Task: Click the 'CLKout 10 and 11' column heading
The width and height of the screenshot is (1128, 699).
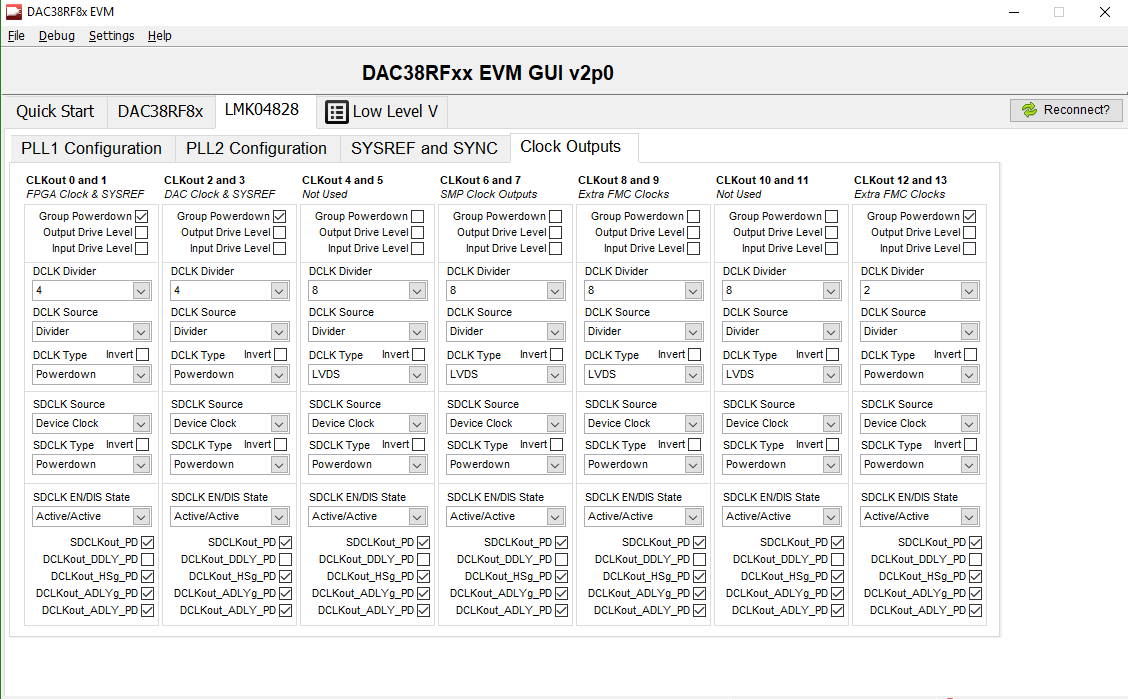Action: click(x=762, y=180)
